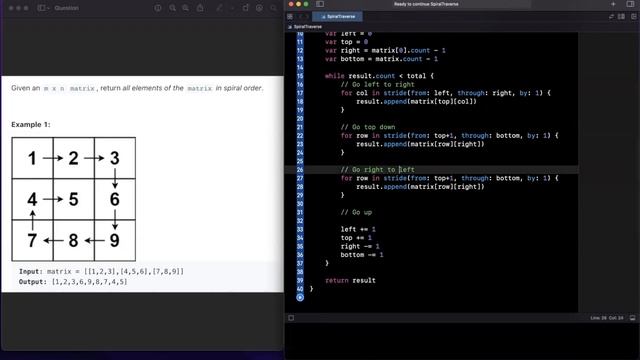
Task: Open the Preview markup toolbar icon
Action: tap(259, 8)
